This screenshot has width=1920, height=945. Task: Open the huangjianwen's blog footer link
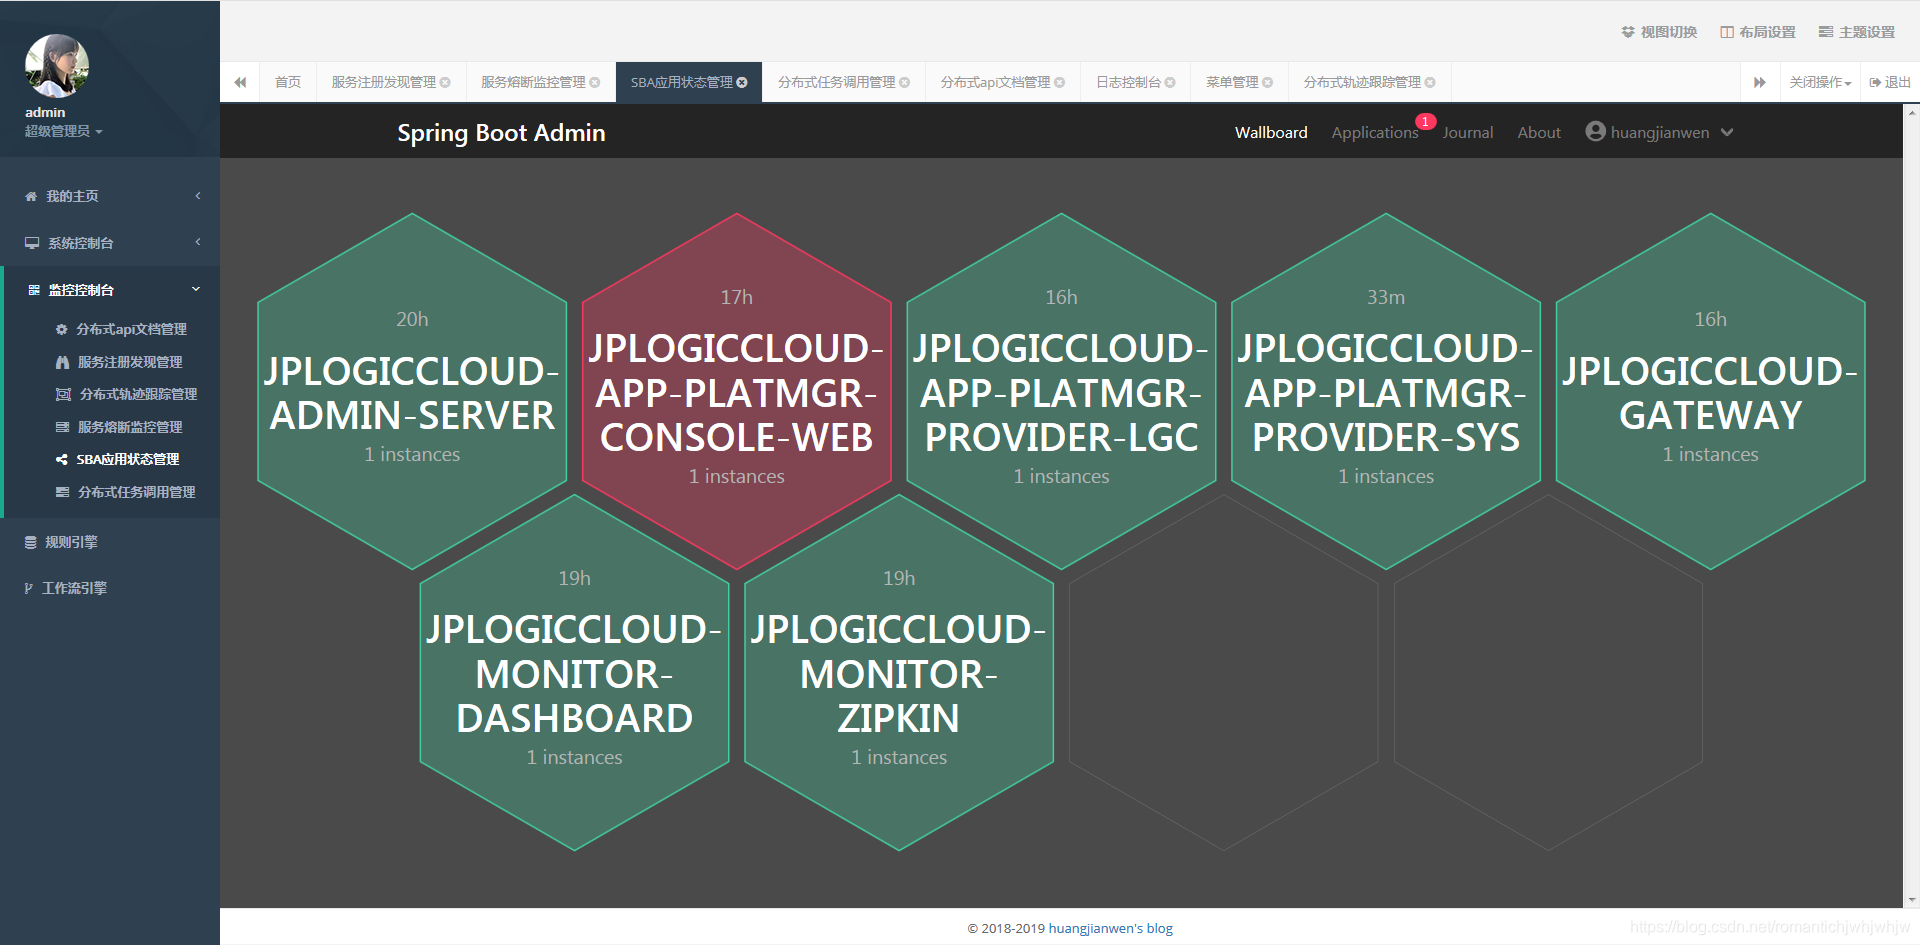point(1111,928)
